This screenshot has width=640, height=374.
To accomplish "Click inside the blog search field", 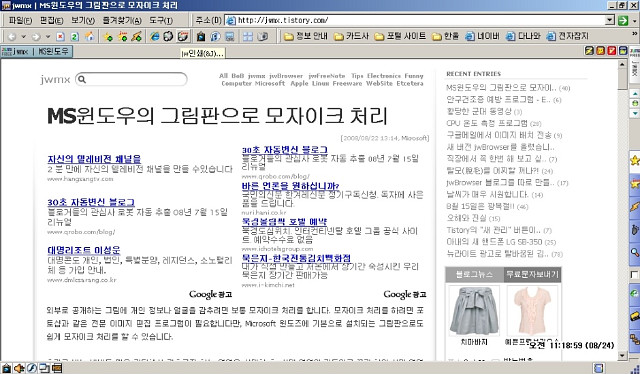I will pyautogui.click(x=131, y=79).
